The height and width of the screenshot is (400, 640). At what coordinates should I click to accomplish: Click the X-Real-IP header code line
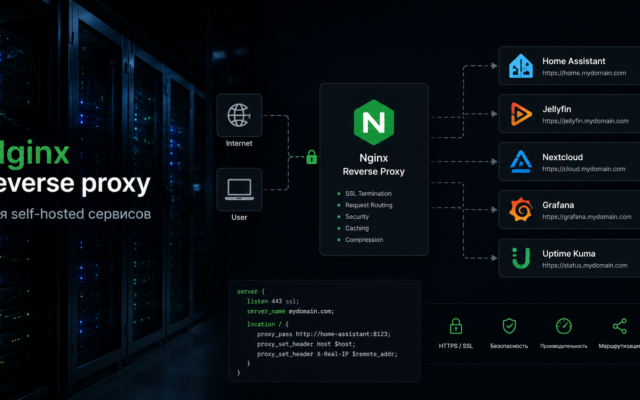tap(327, 354)
